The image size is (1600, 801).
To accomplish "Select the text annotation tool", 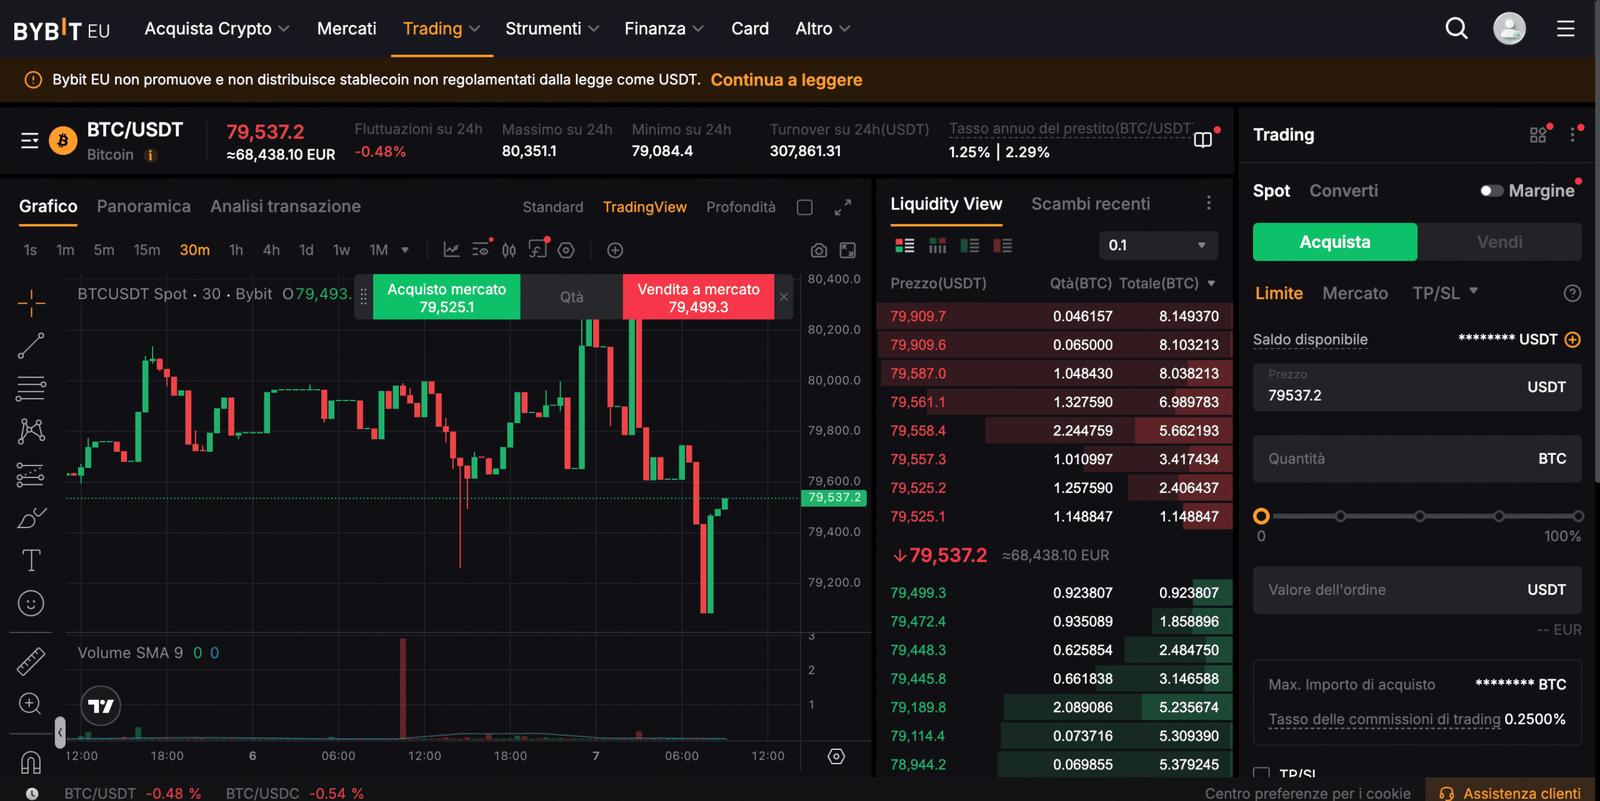I will (x=31, y=560).
